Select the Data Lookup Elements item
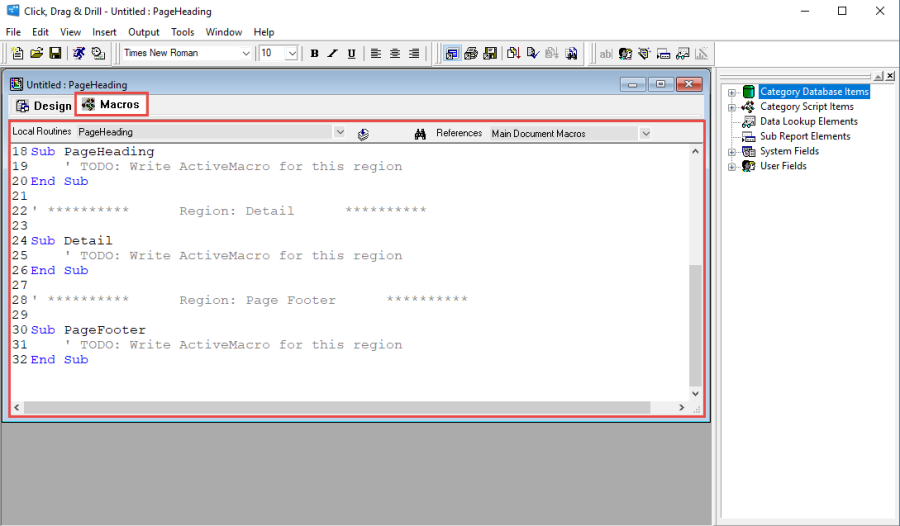The width and height of the screenshot is (900, 526). pos(808,122)
